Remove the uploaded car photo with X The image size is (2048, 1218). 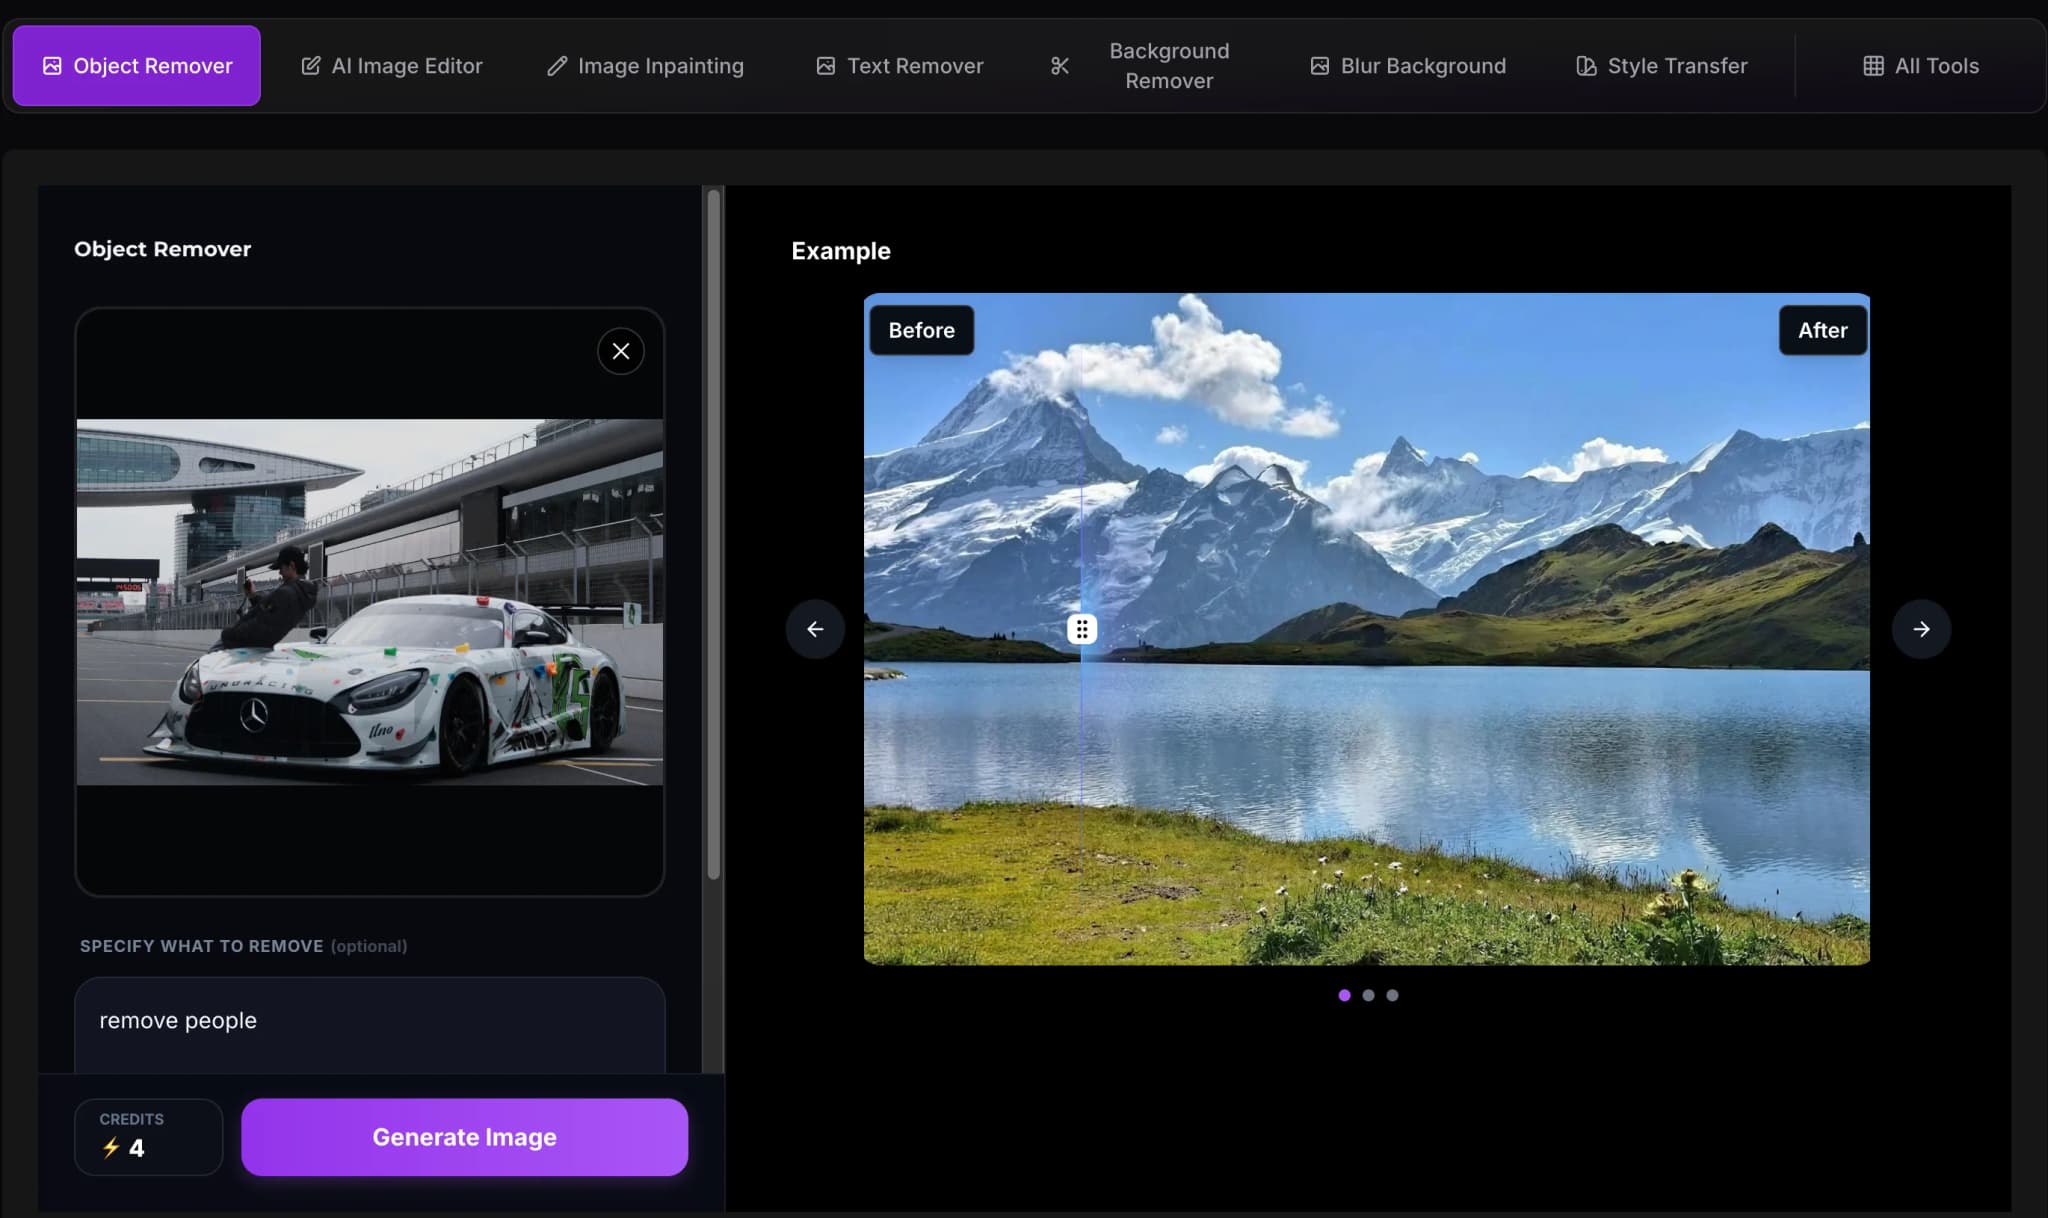(621, 351)
